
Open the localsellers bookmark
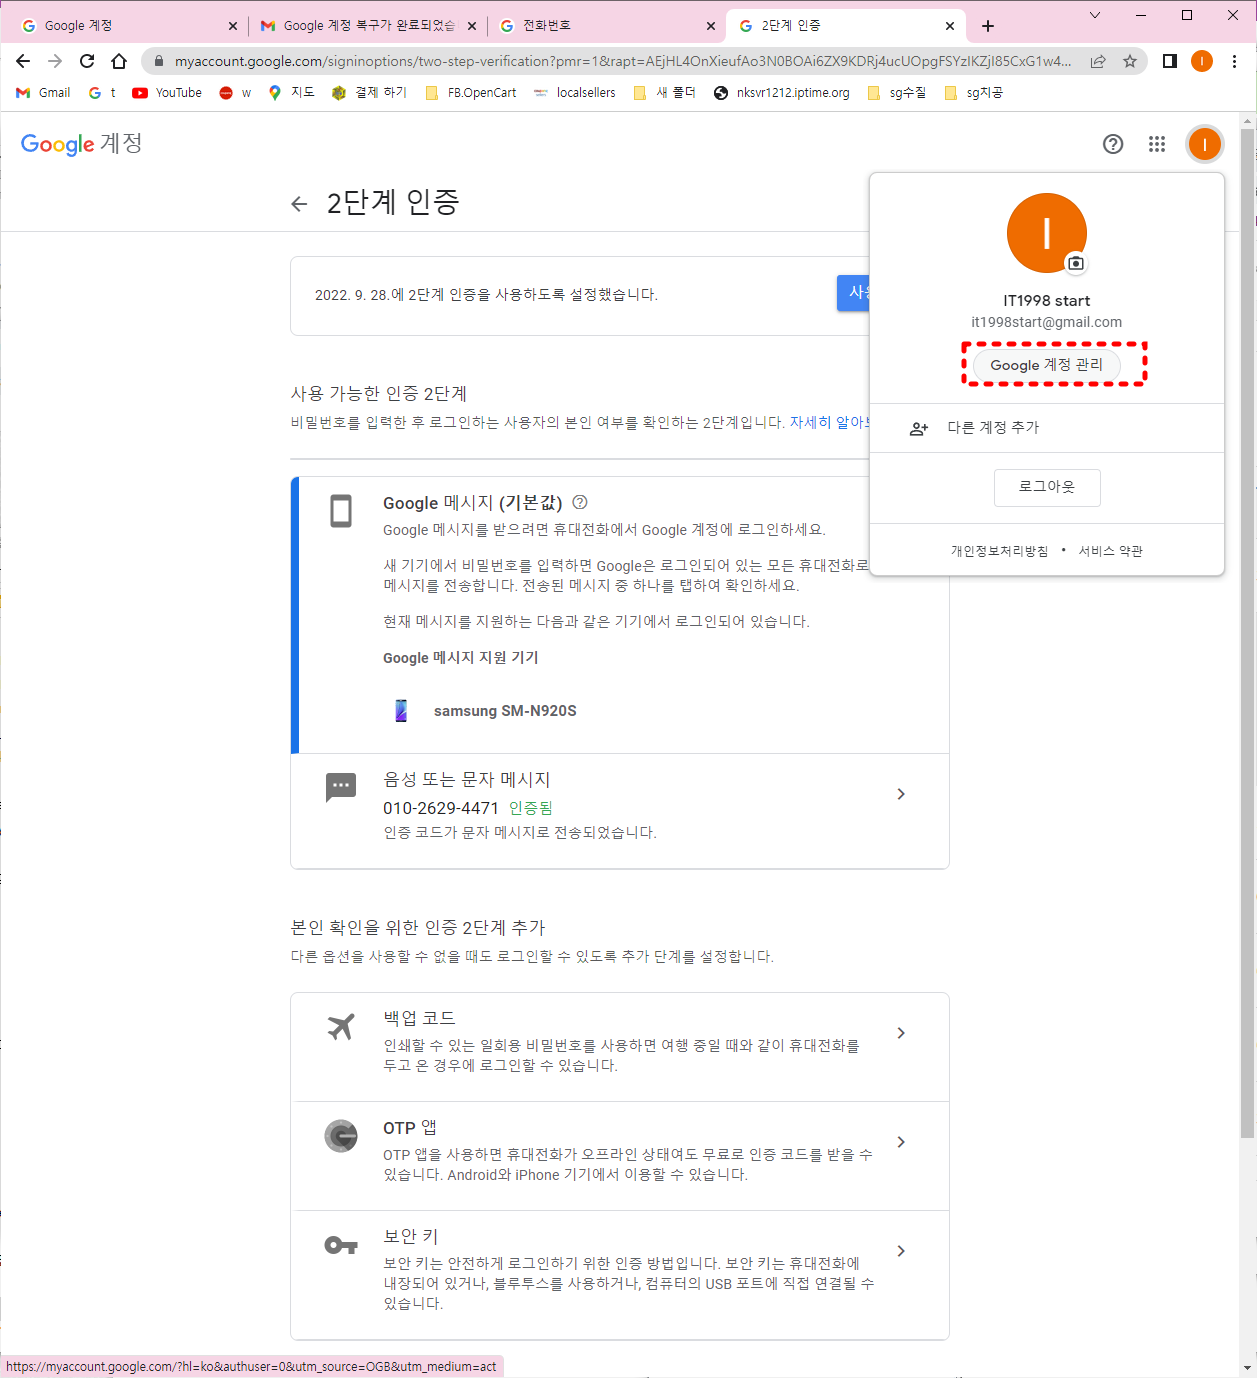tap(575, 92)
